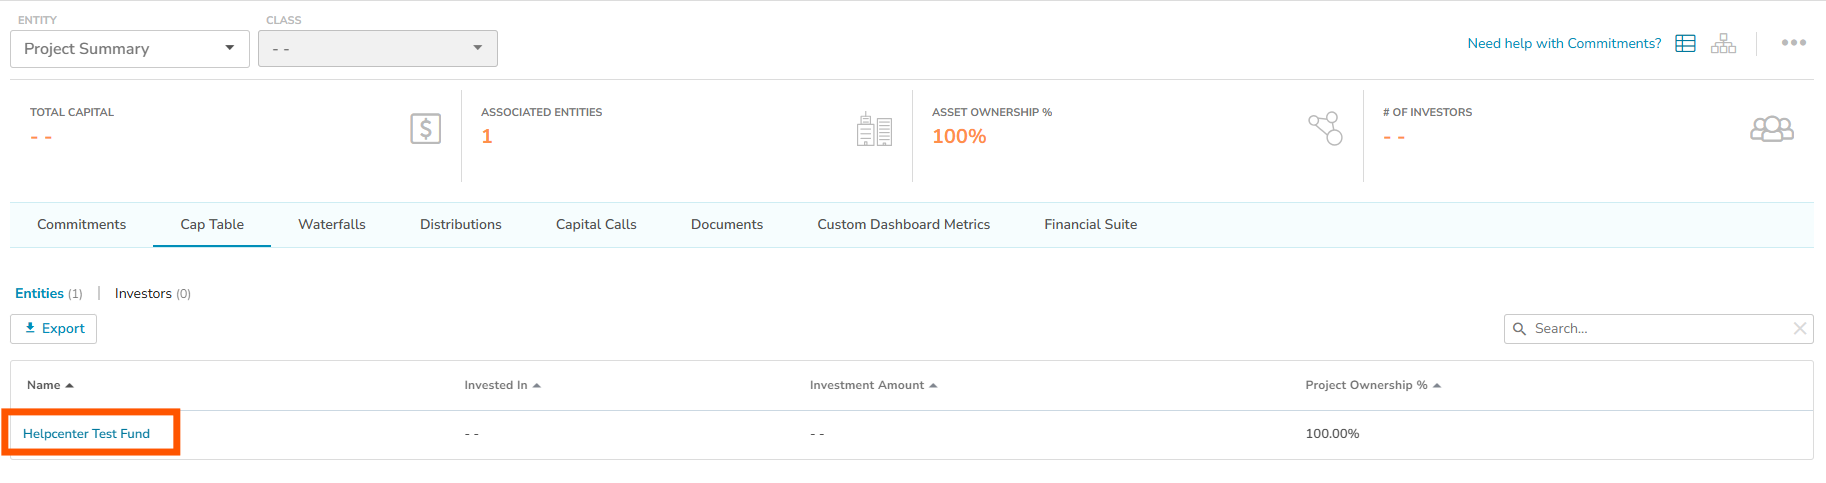The width and height of the screenshot is (1826, 483).
Task: Open the three-dot more options menu
Action: coord(1793,43)
